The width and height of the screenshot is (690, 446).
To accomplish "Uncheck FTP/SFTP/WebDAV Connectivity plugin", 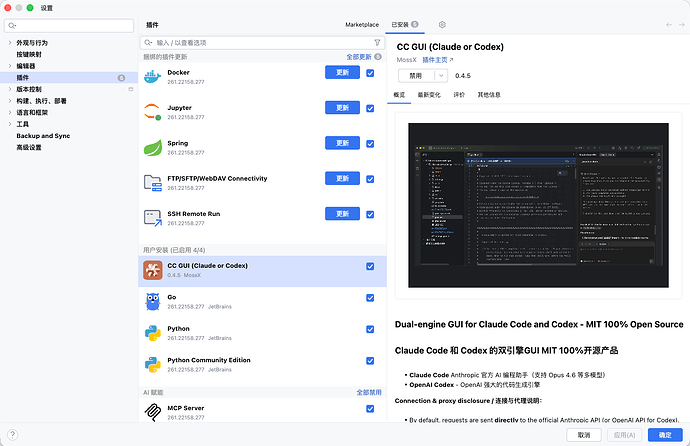I will point(370,179).
